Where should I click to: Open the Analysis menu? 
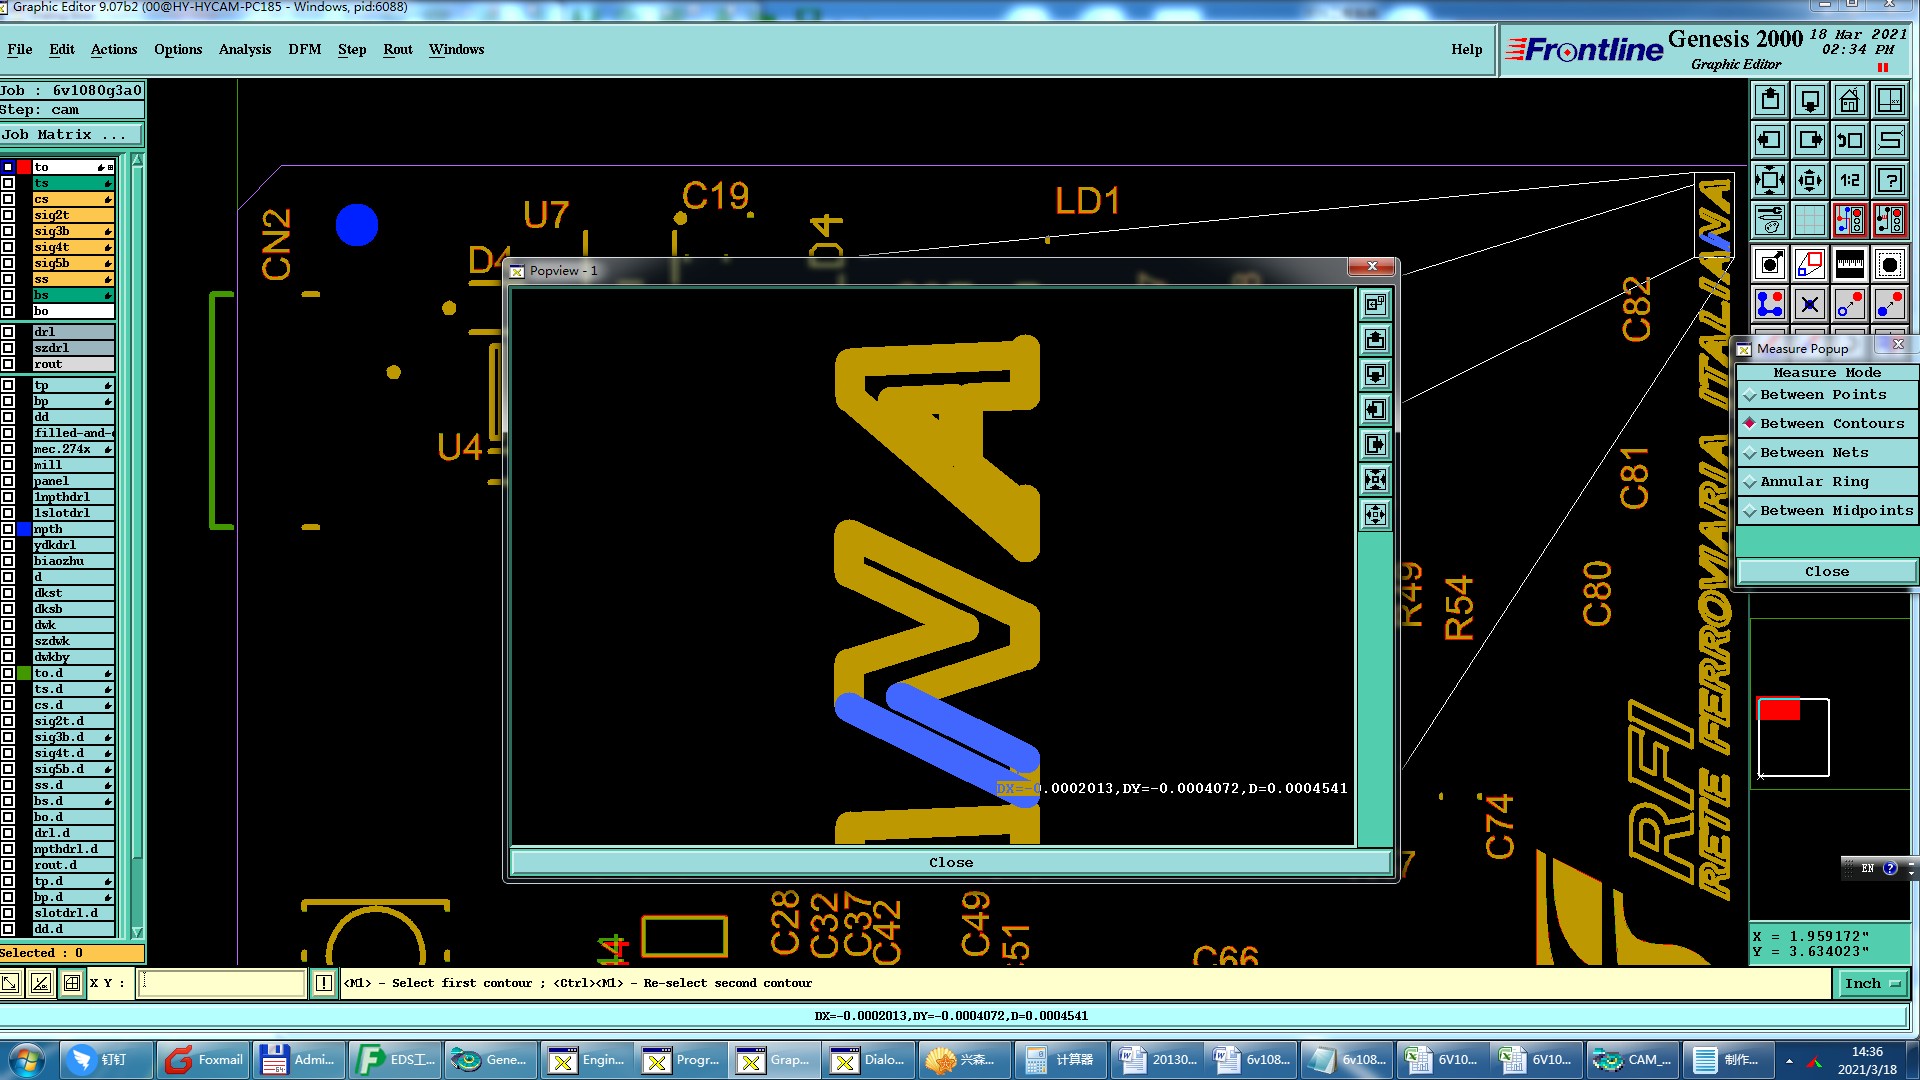(244, 49)
